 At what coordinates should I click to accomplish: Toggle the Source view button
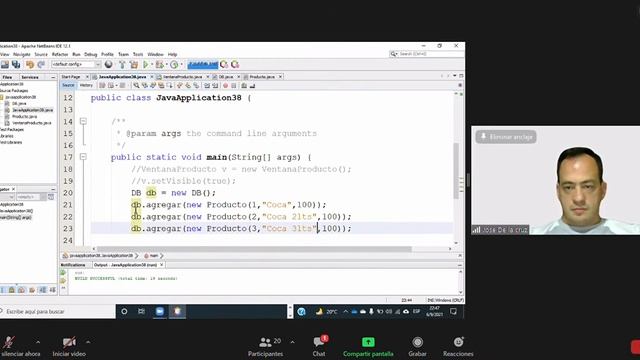click(68, 85)
